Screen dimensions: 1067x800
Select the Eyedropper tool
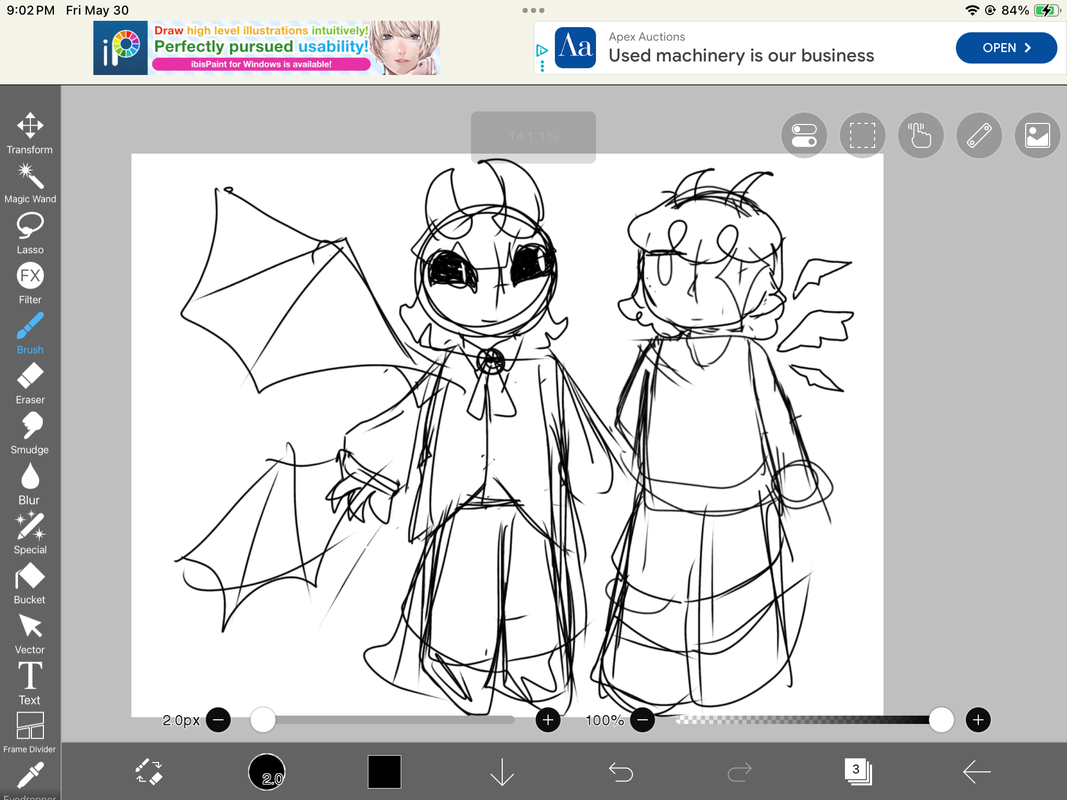pyautogui.click(x=30, y=780)
